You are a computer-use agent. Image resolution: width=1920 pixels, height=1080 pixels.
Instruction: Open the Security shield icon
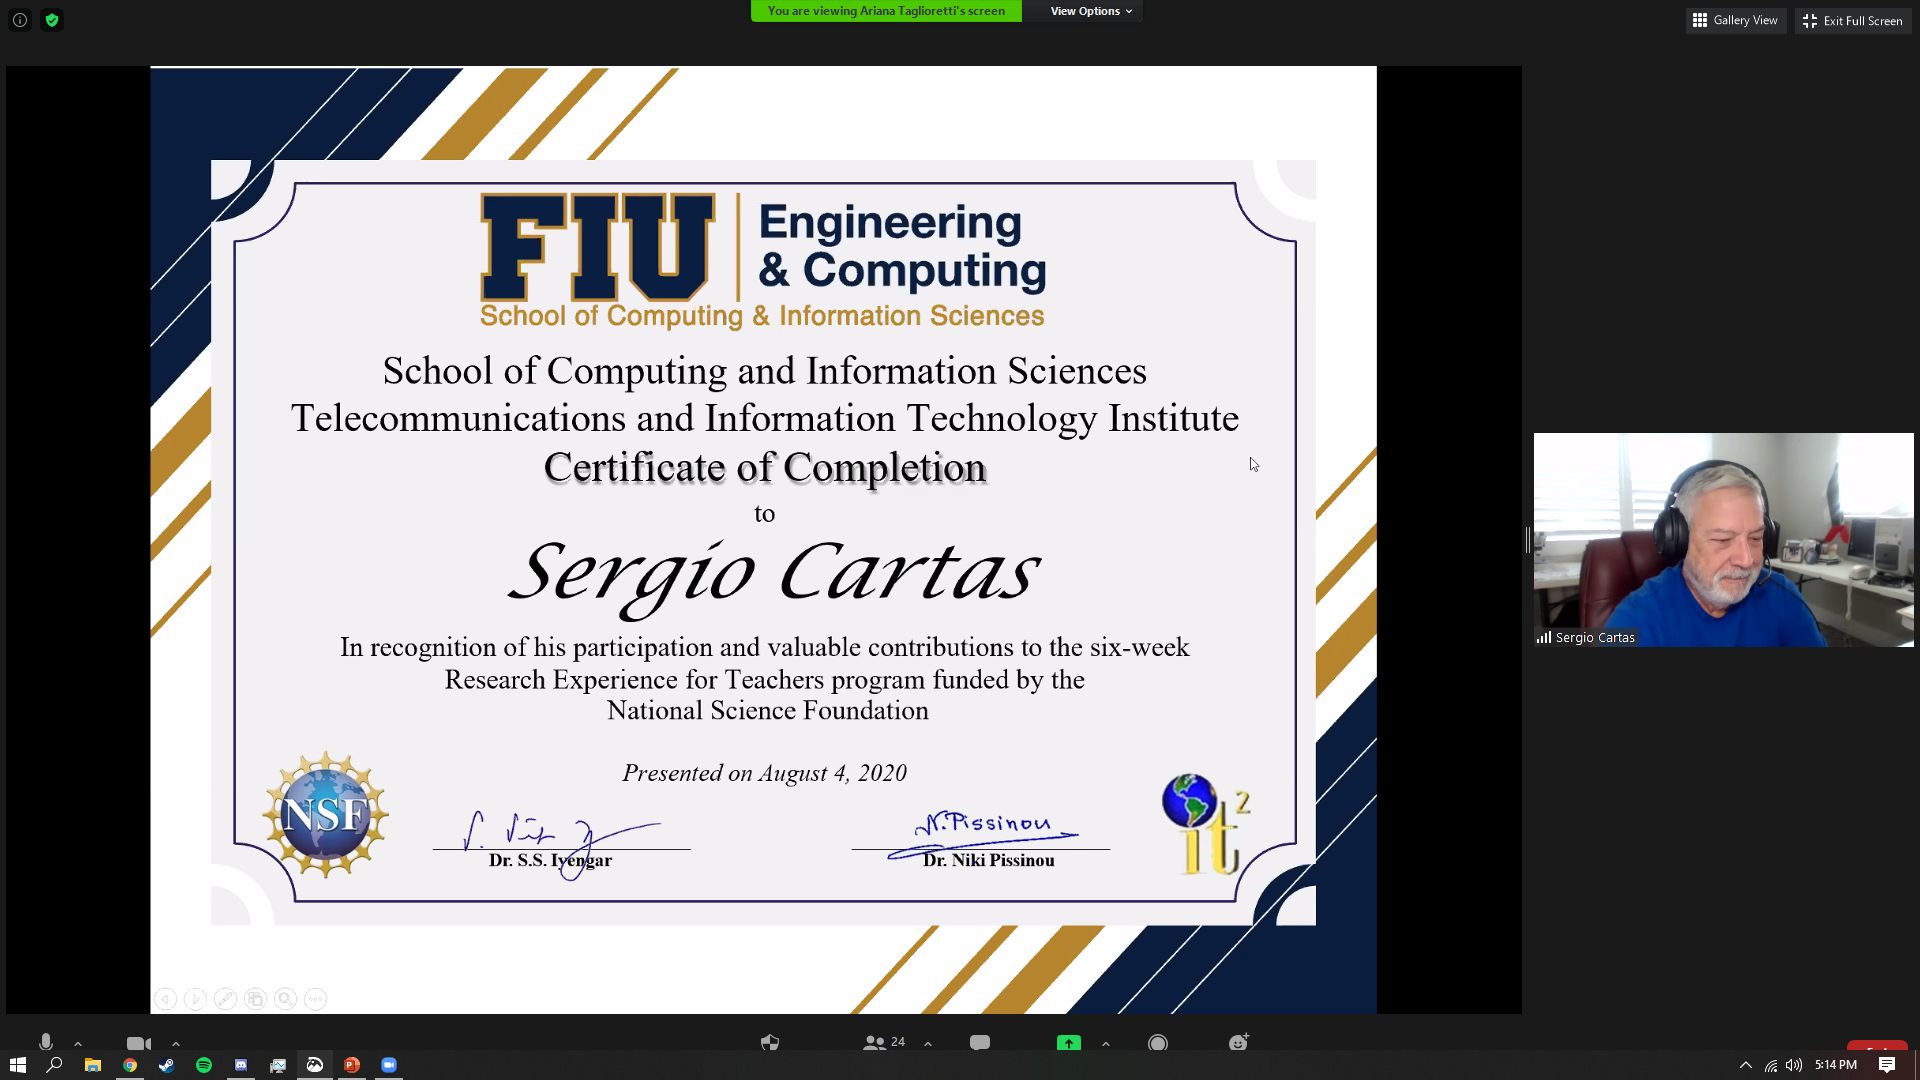point(769,1043)
